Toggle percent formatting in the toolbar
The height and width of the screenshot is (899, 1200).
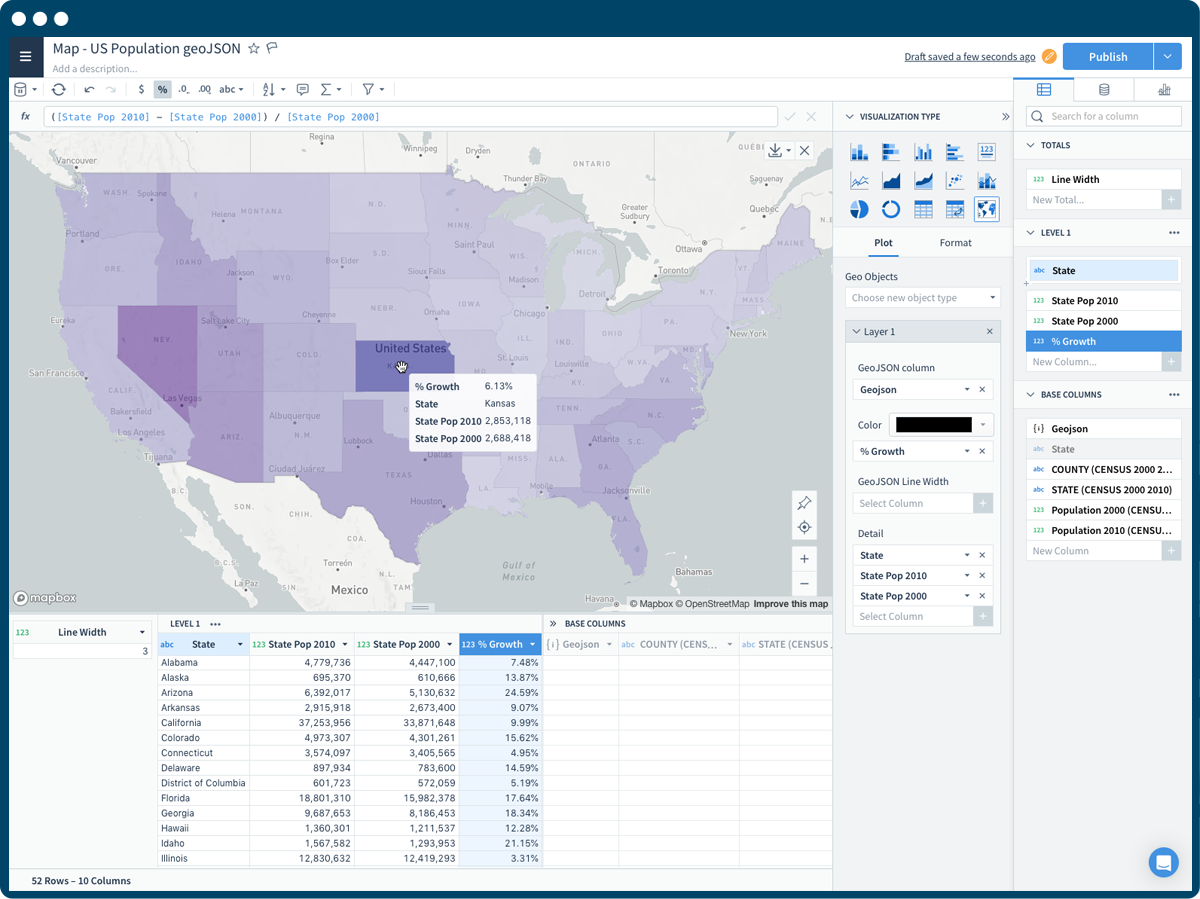(162, 89)
